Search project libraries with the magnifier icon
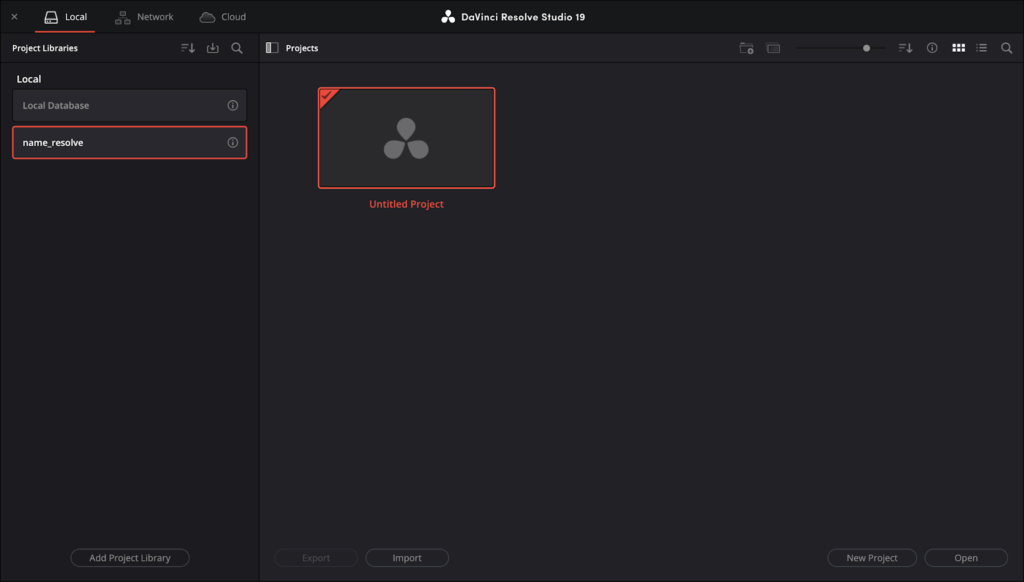Screen dimensions: 1024x582 click(237, 48)
